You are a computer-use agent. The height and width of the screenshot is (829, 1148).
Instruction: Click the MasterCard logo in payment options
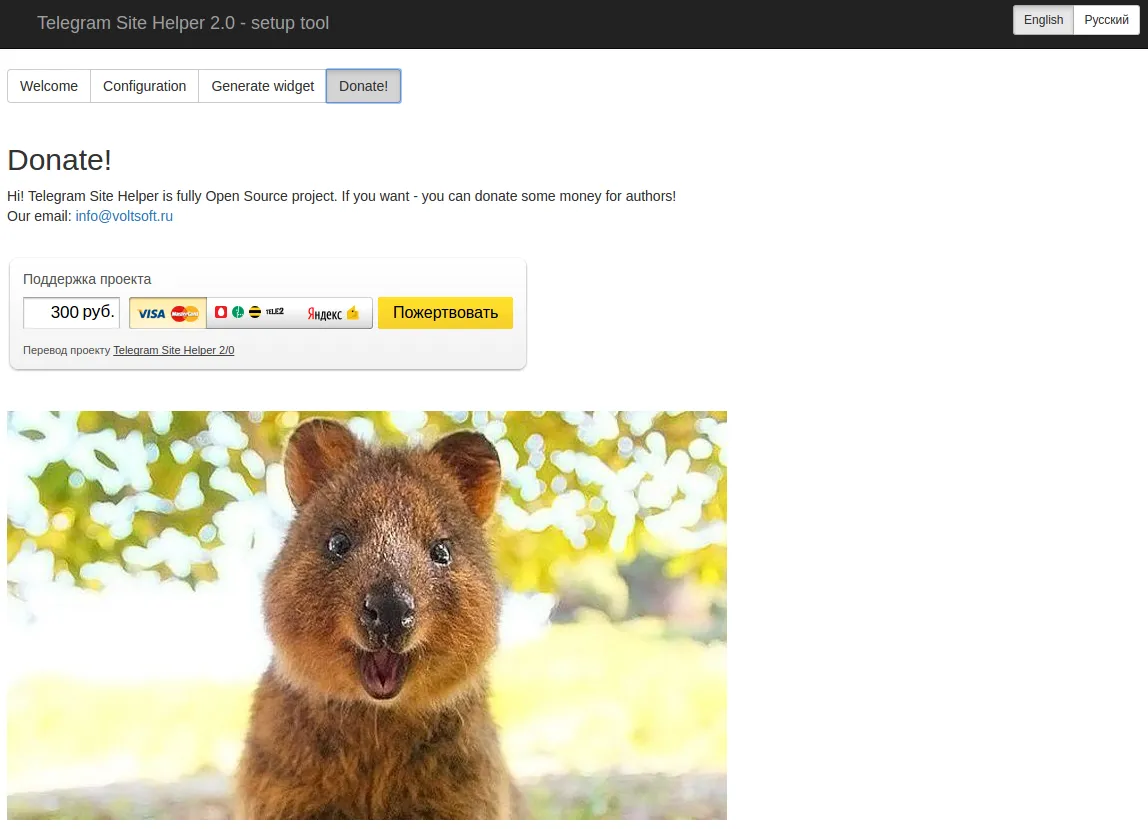184,314
